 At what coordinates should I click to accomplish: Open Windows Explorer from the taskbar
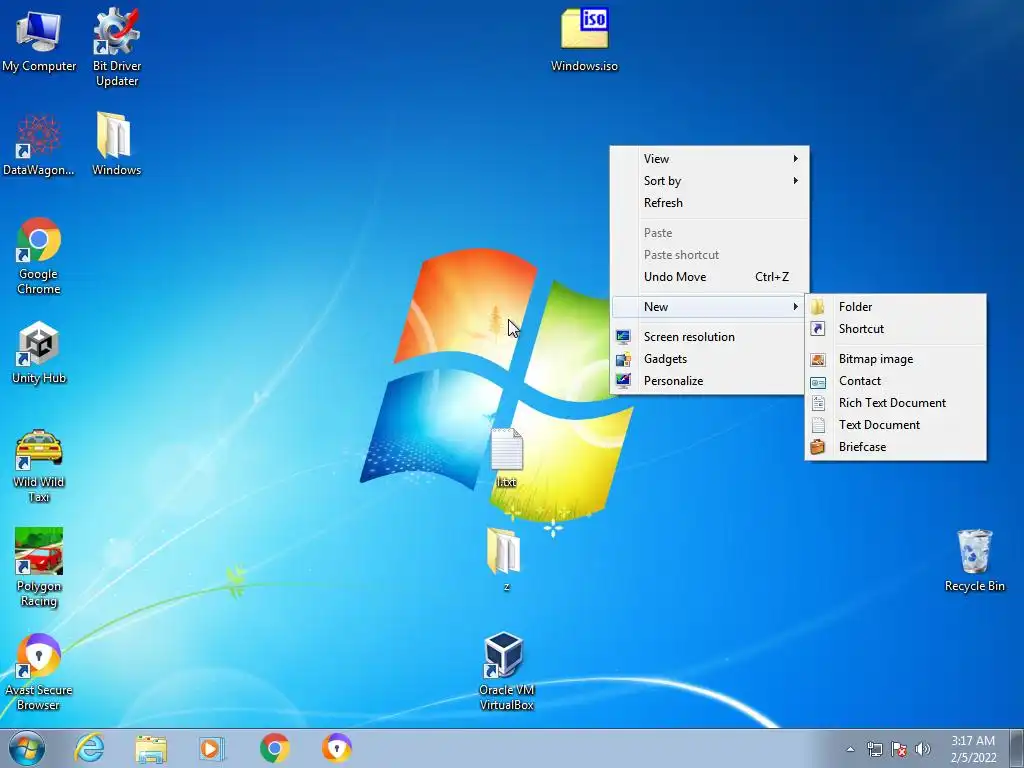(151, 748)
